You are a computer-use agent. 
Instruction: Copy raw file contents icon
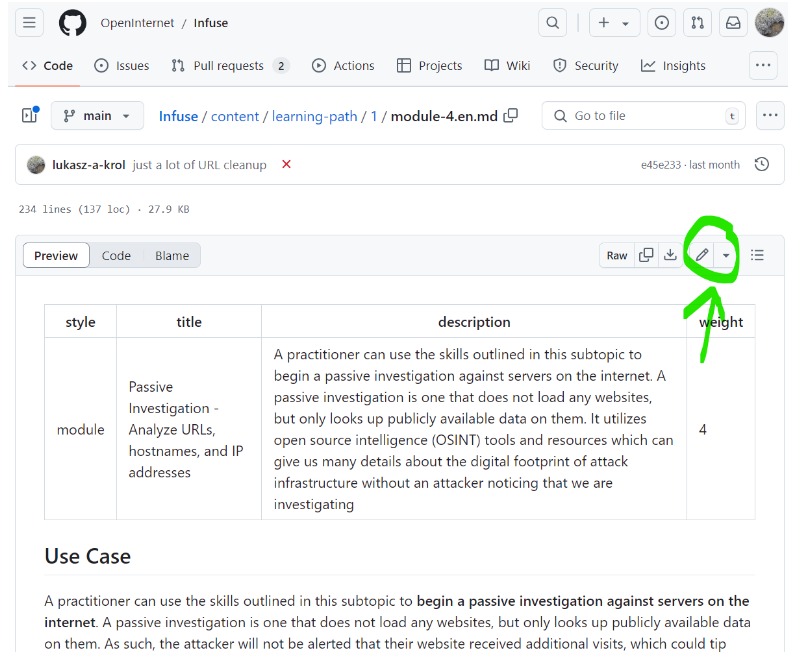tap(646, 255)
